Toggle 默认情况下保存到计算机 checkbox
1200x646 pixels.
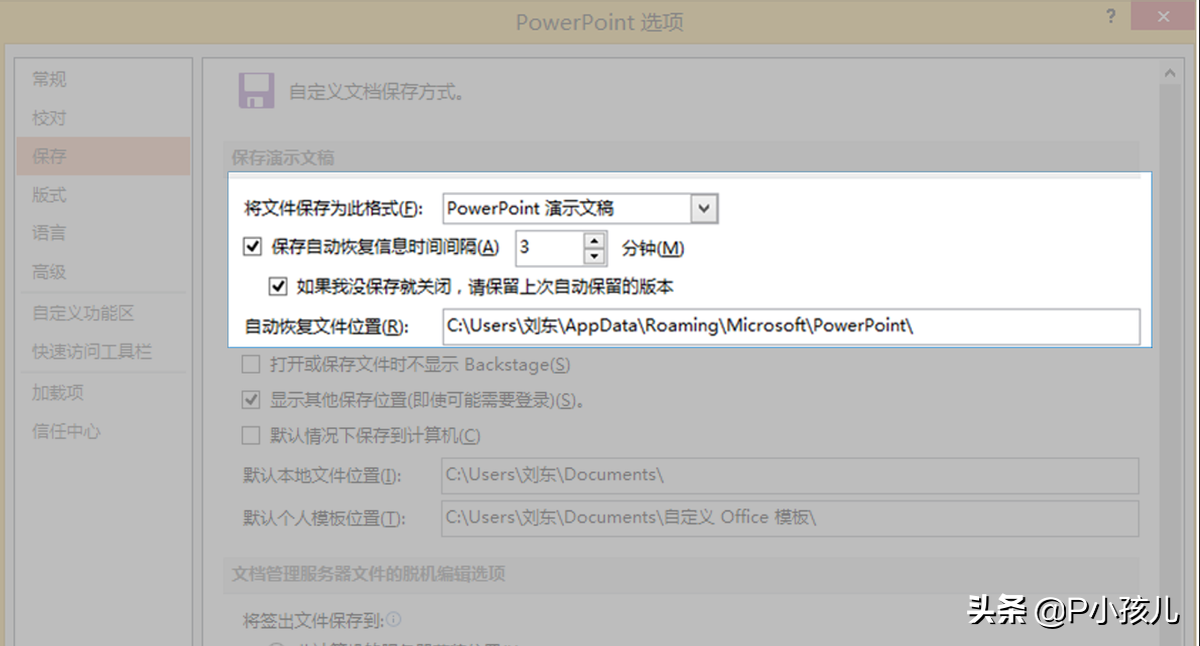point(251,435)
